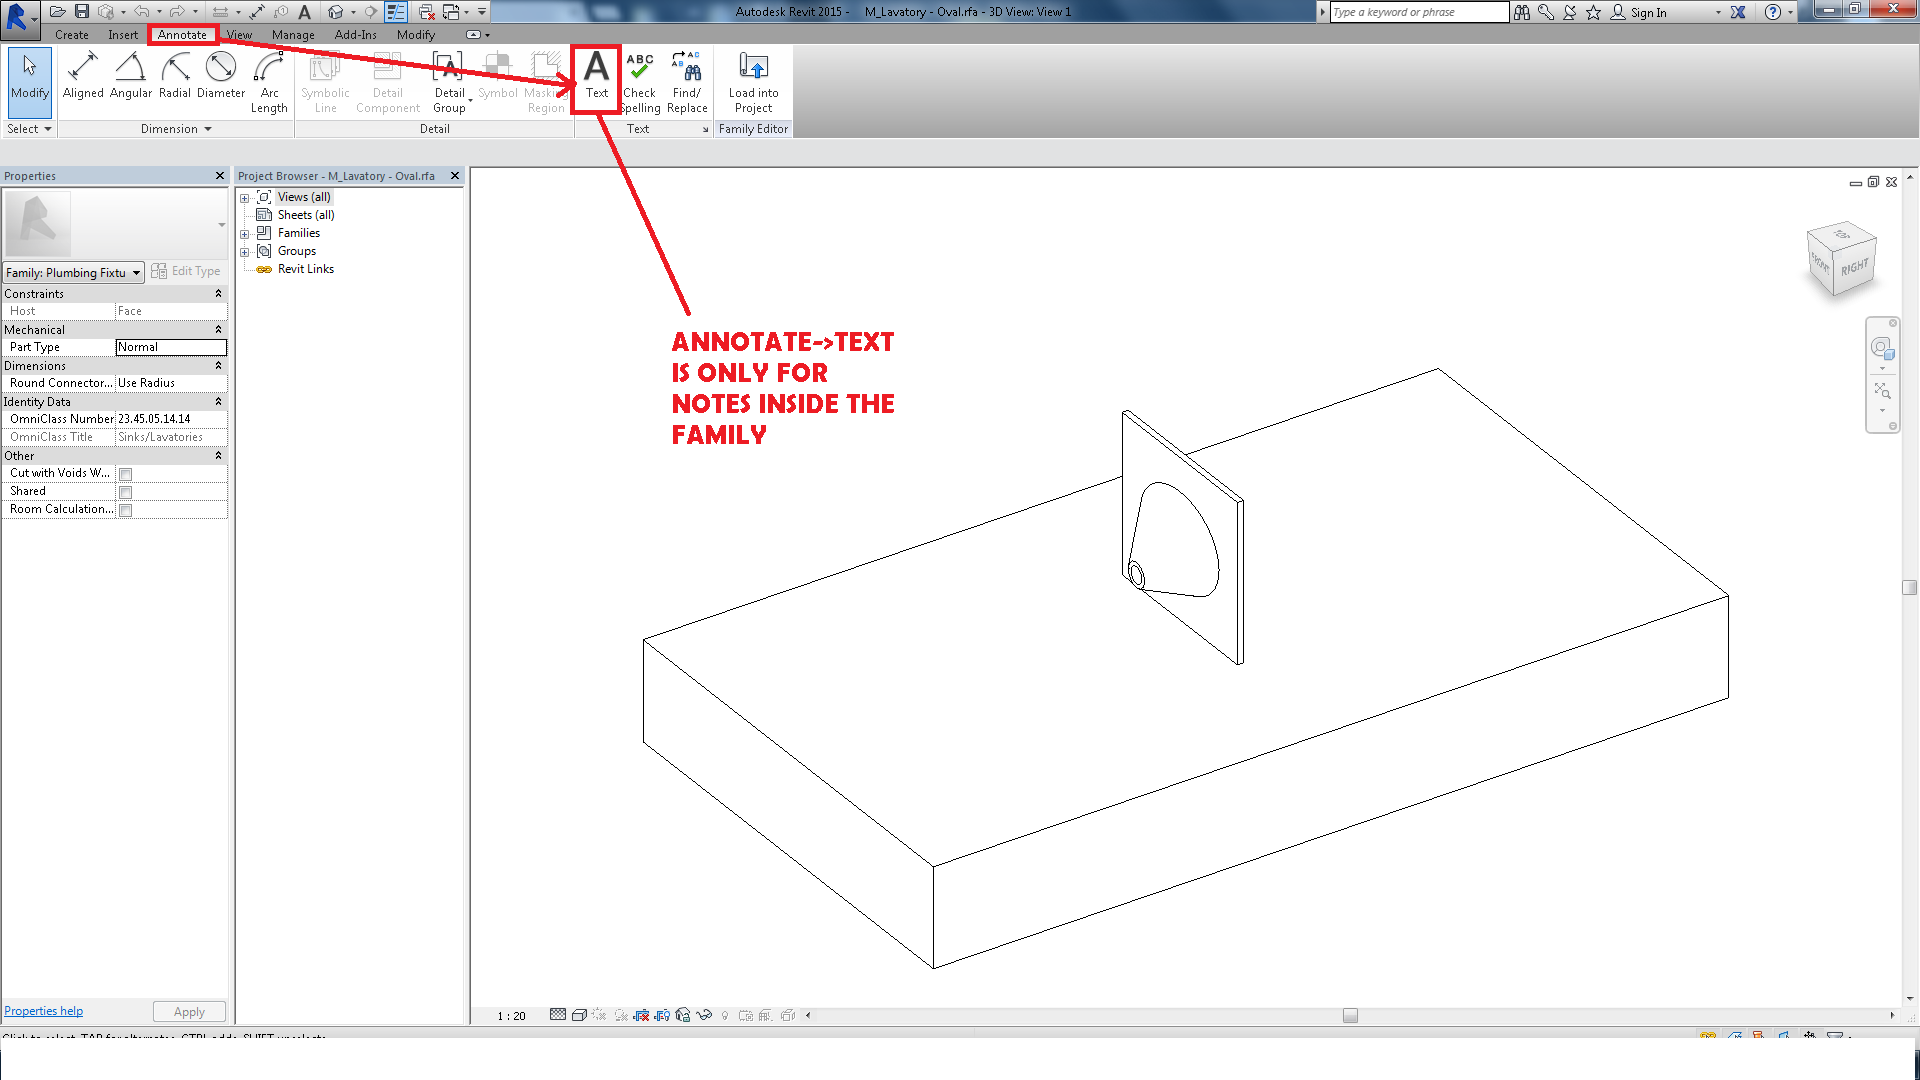Viewport: 1920px width, 1080px height.
Task: Check Cut with Voids When Loaded
Action: coord(125,473)
